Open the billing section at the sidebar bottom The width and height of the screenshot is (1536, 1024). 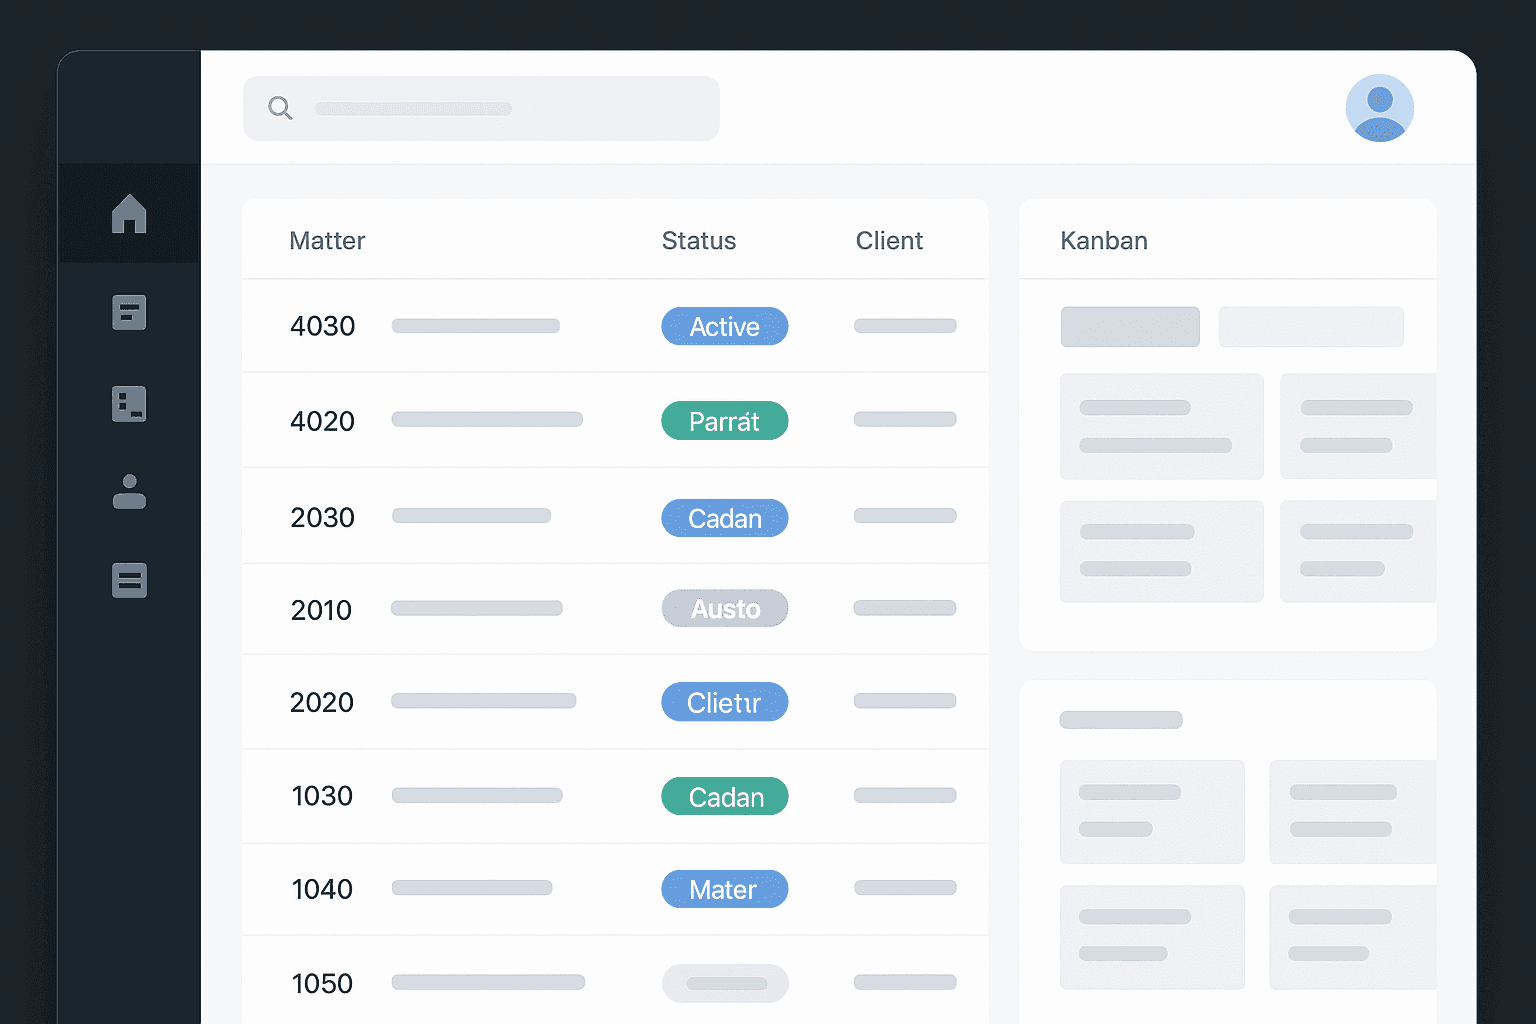pyautogui.click(x=129, y=580)
